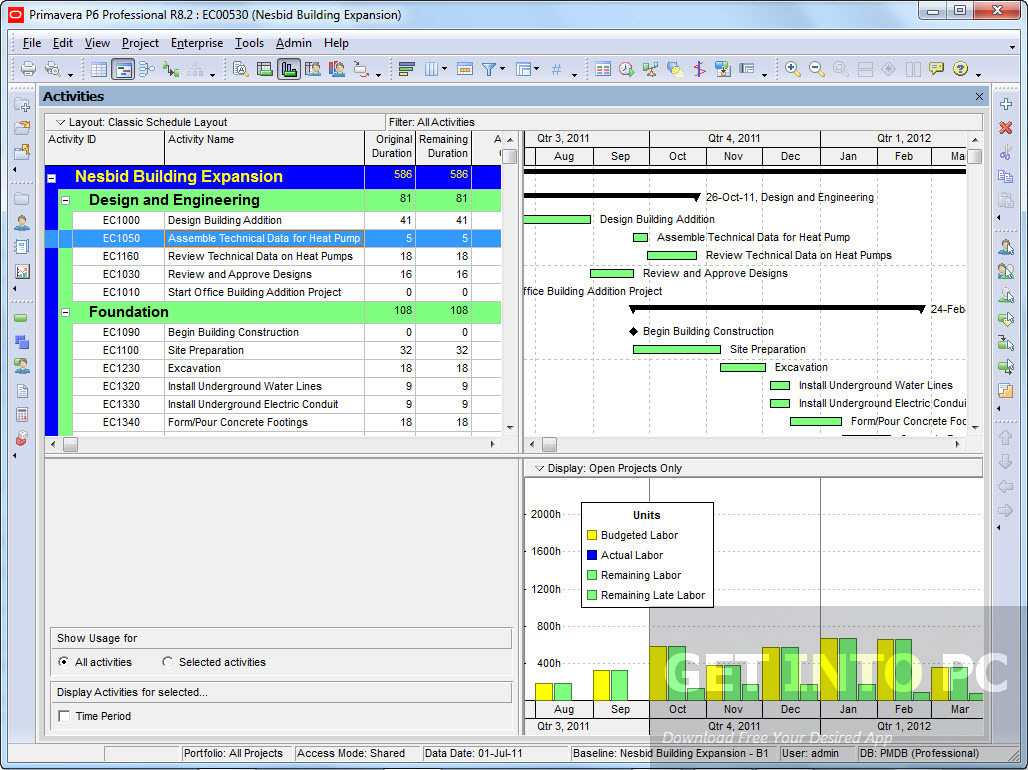This screenshot has width=1028, height=770.
Task: Click the Site Preparation Gantt bar
Action: click(x=677, y=350)
